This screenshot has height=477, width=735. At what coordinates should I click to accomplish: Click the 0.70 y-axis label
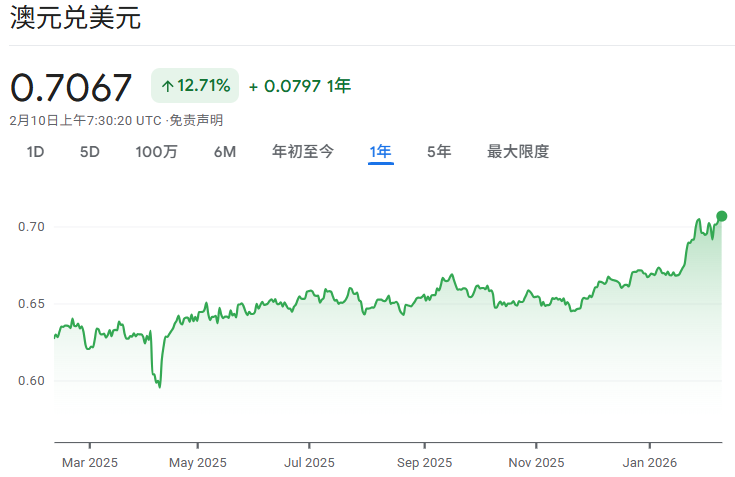tap(31, 227)
